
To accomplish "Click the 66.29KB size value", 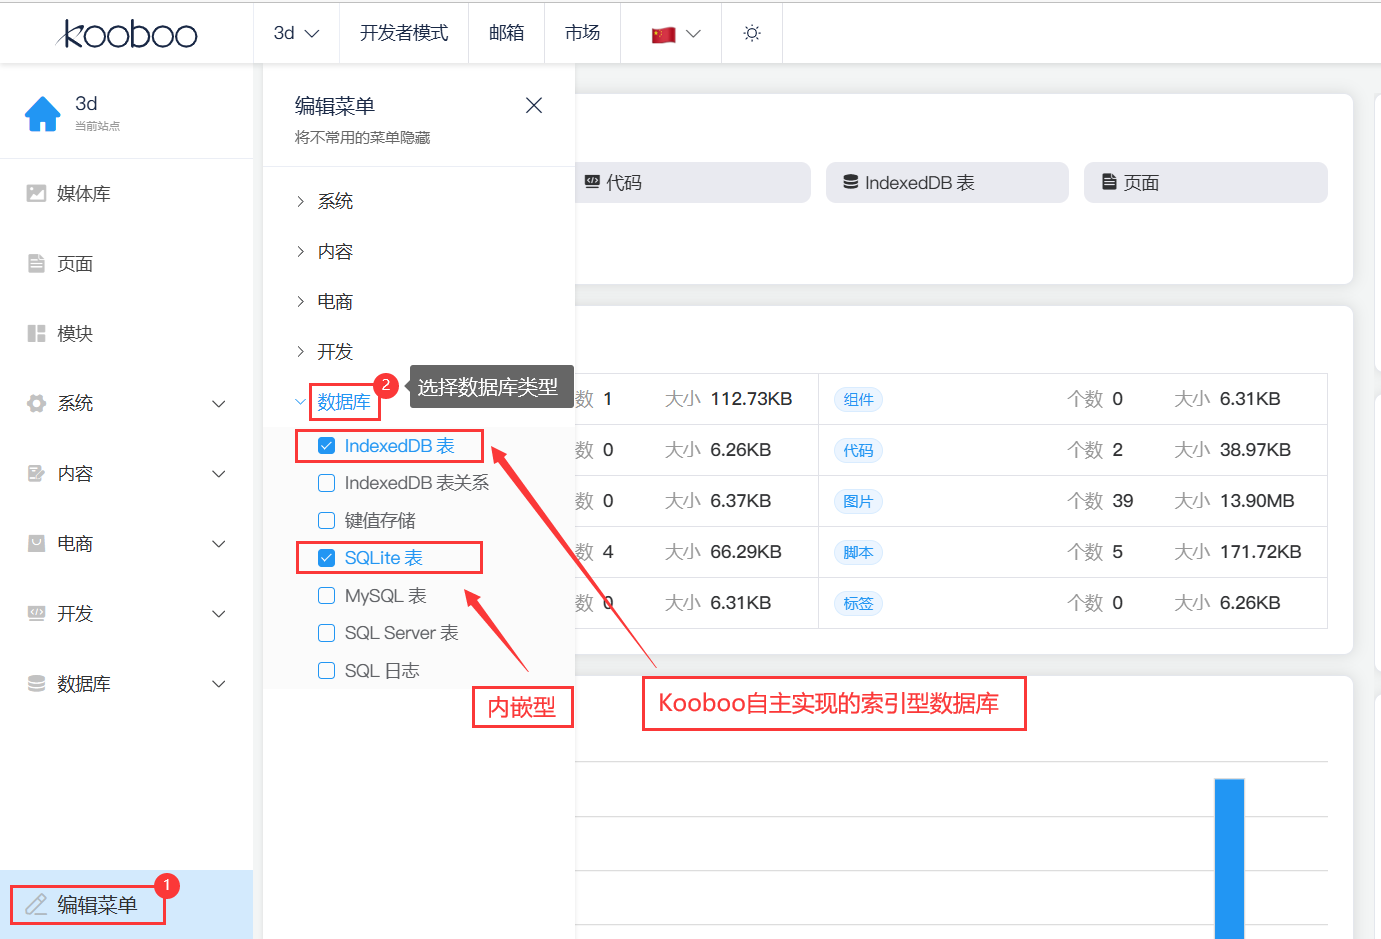I will pyautogui.click(x=746, y=552).
